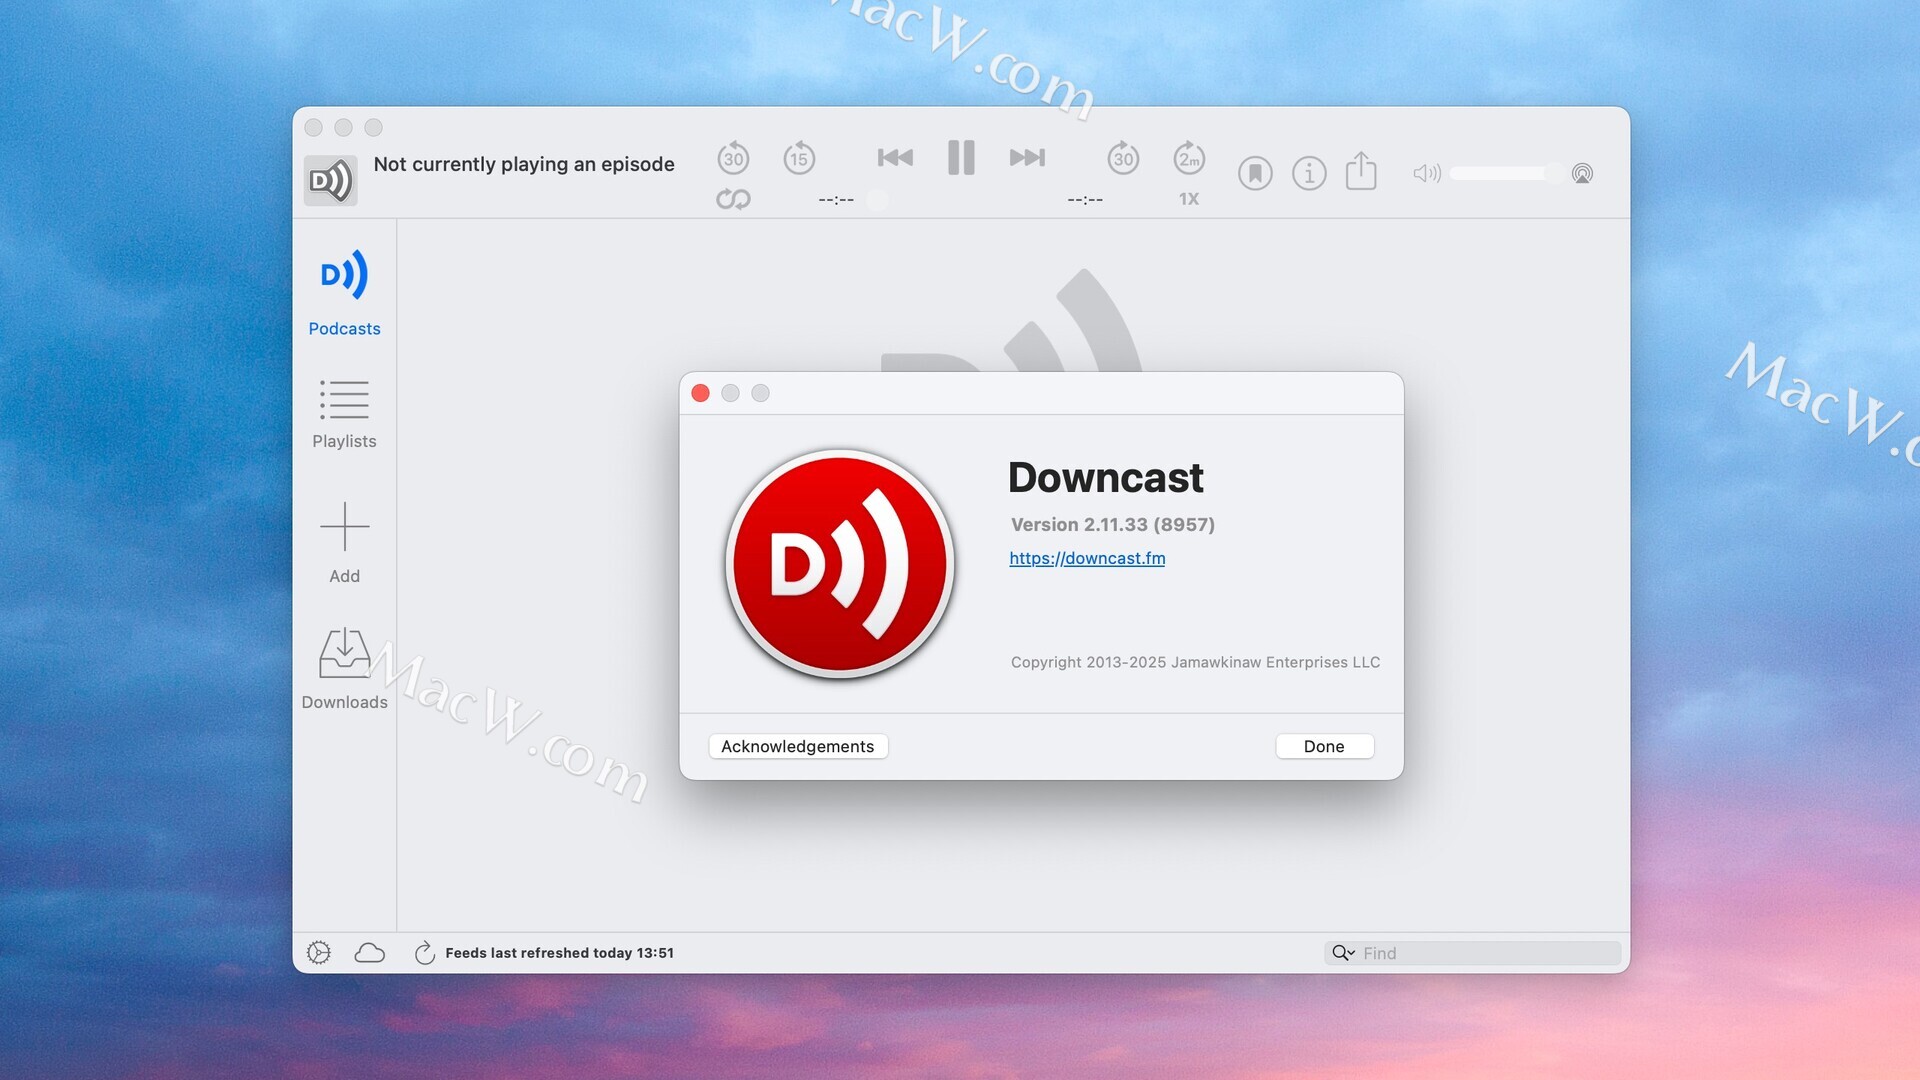This screenshot has width=1920, height=1080.
Task: Rewind 30 seconds in the player toolbar
Action: [x=733, y=158]
